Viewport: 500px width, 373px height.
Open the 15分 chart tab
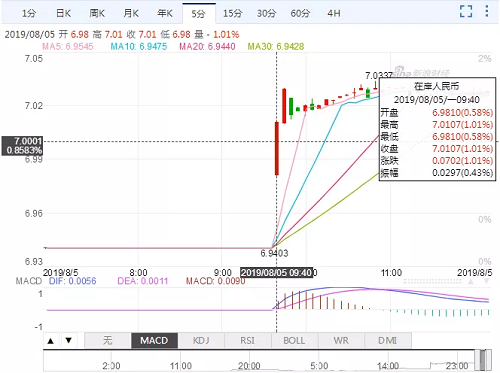pyautogui.click(x=233, y=13)
